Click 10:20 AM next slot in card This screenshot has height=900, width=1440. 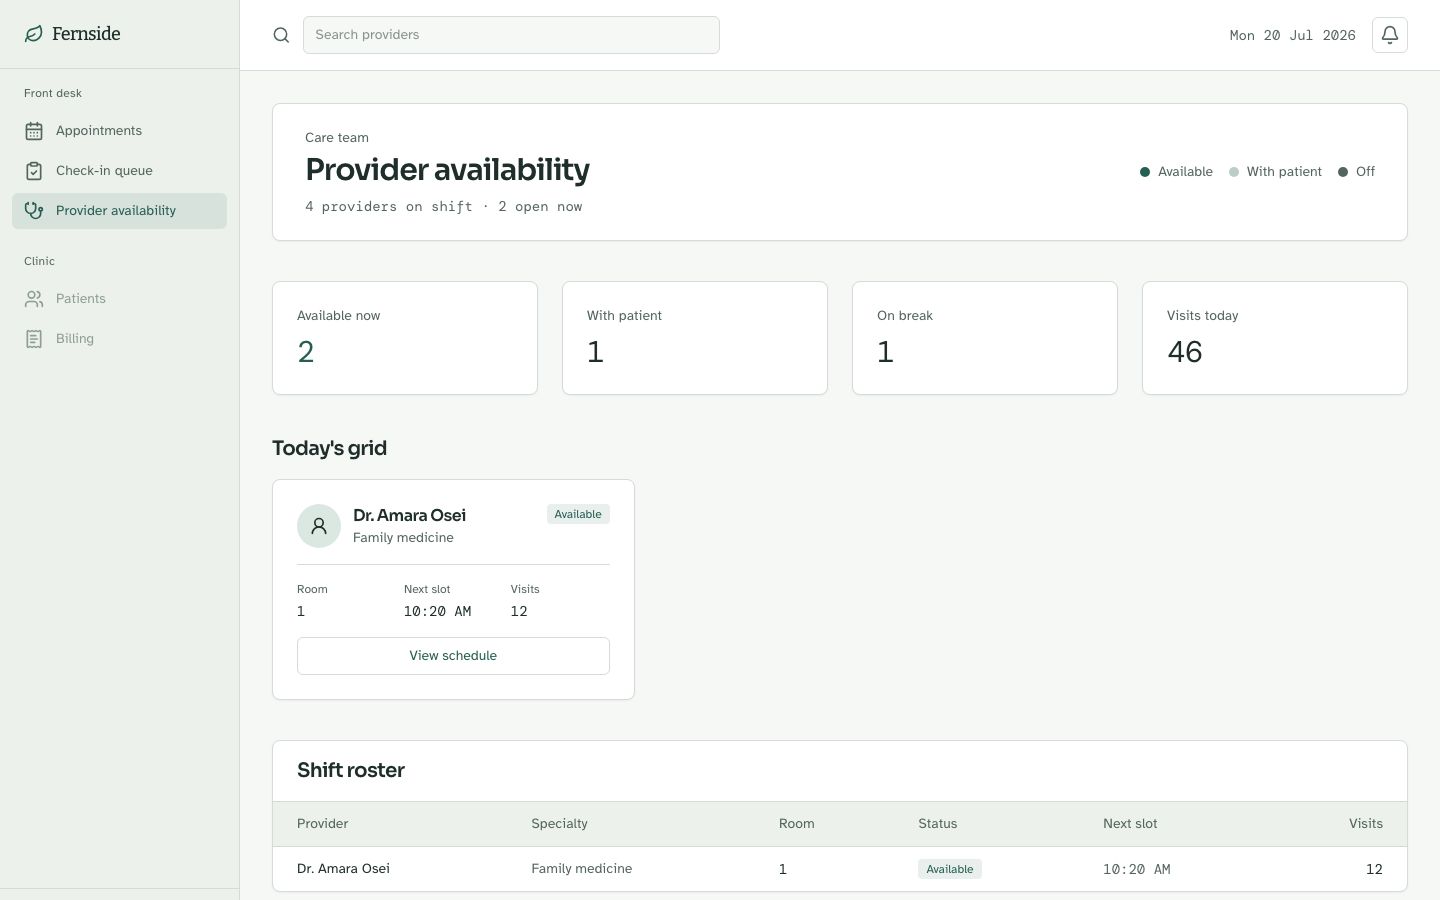tap(437, 611)
